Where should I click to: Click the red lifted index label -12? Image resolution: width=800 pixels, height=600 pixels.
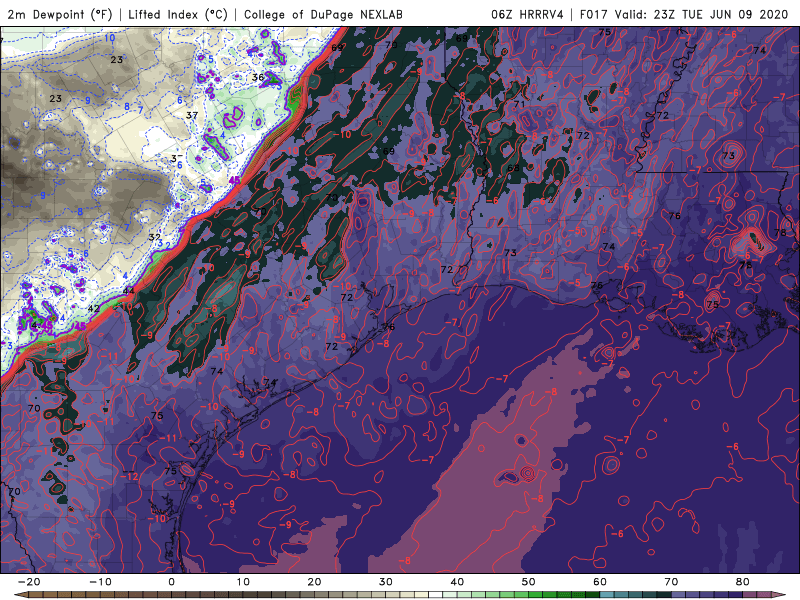(130, 476)
